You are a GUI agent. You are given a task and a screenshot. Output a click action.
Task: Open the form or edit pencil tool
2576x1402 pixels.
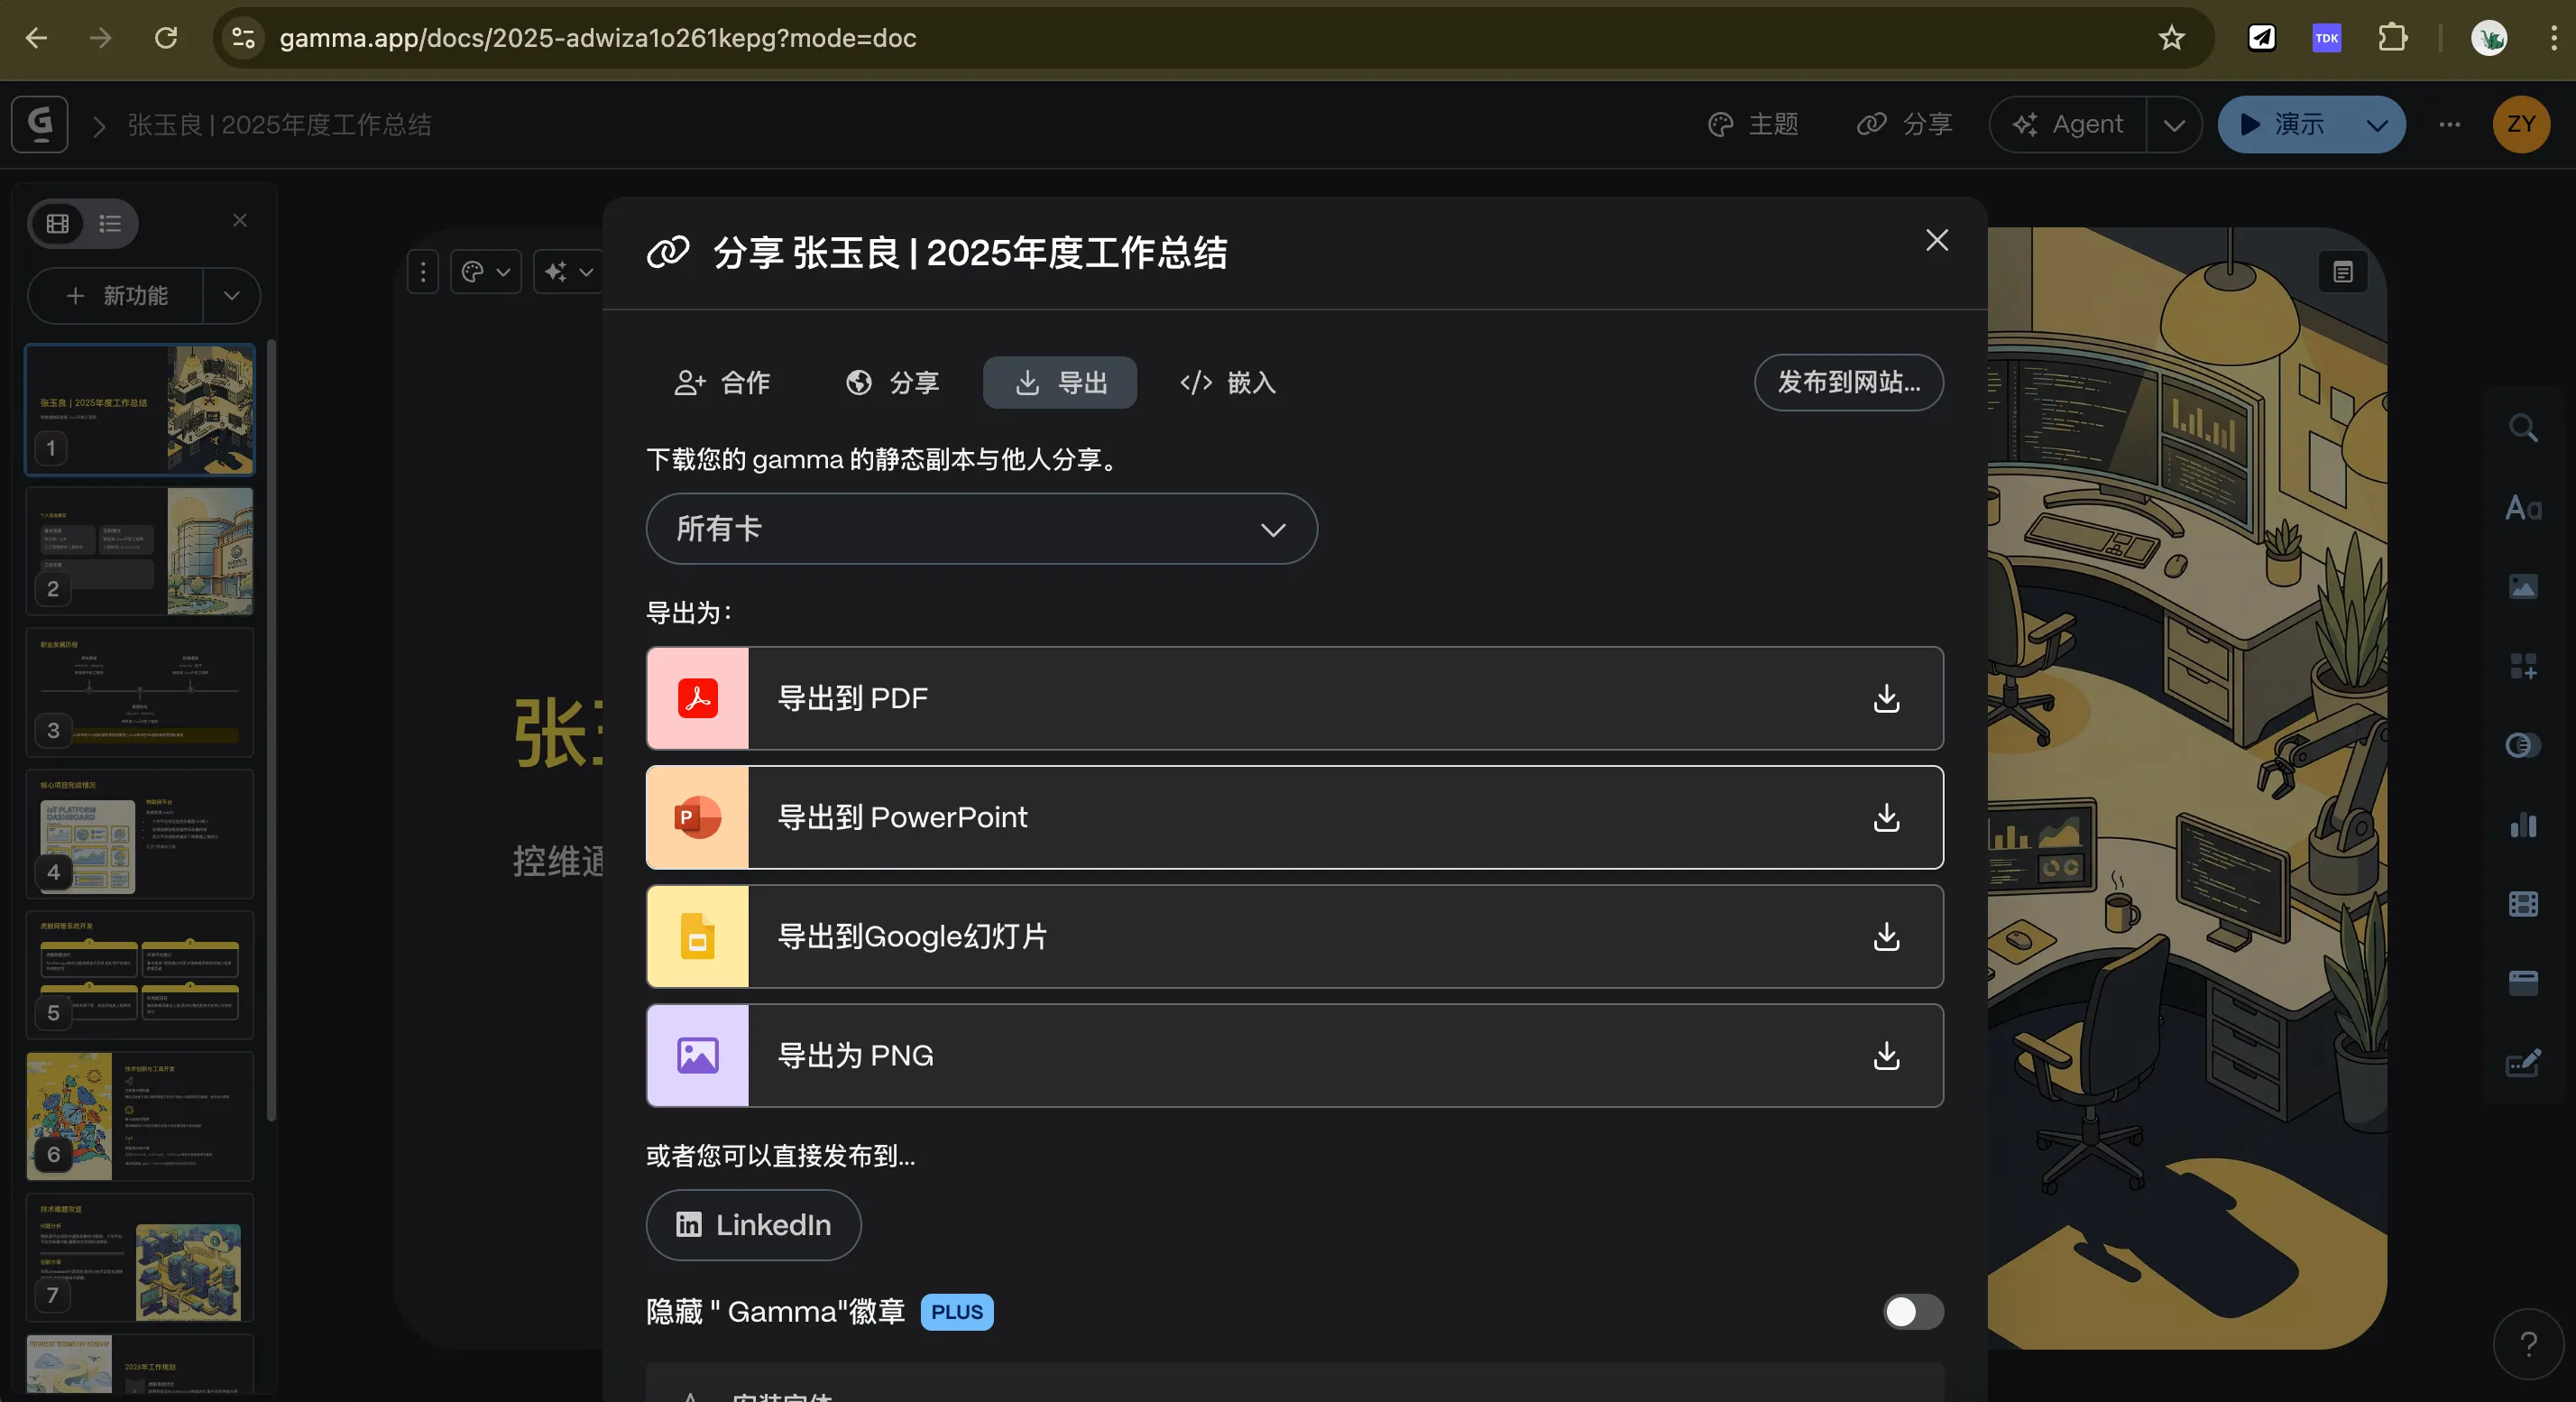2523,1062
